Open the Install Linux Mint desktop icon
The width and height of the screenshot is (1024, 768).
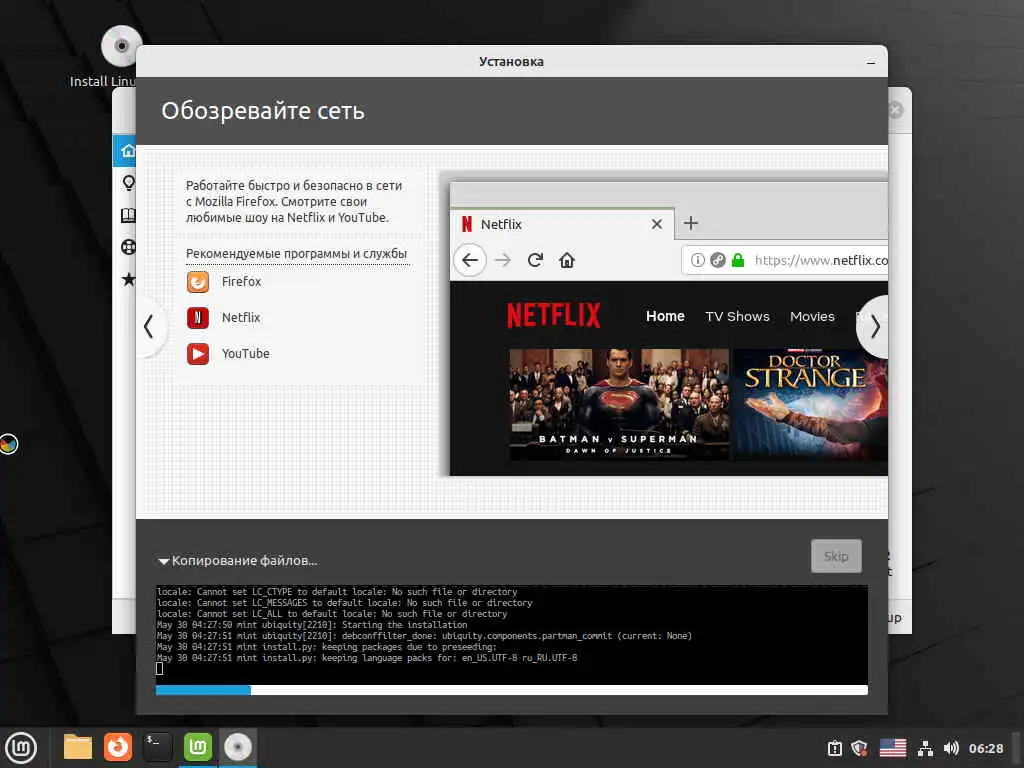(x=121, y=47)
